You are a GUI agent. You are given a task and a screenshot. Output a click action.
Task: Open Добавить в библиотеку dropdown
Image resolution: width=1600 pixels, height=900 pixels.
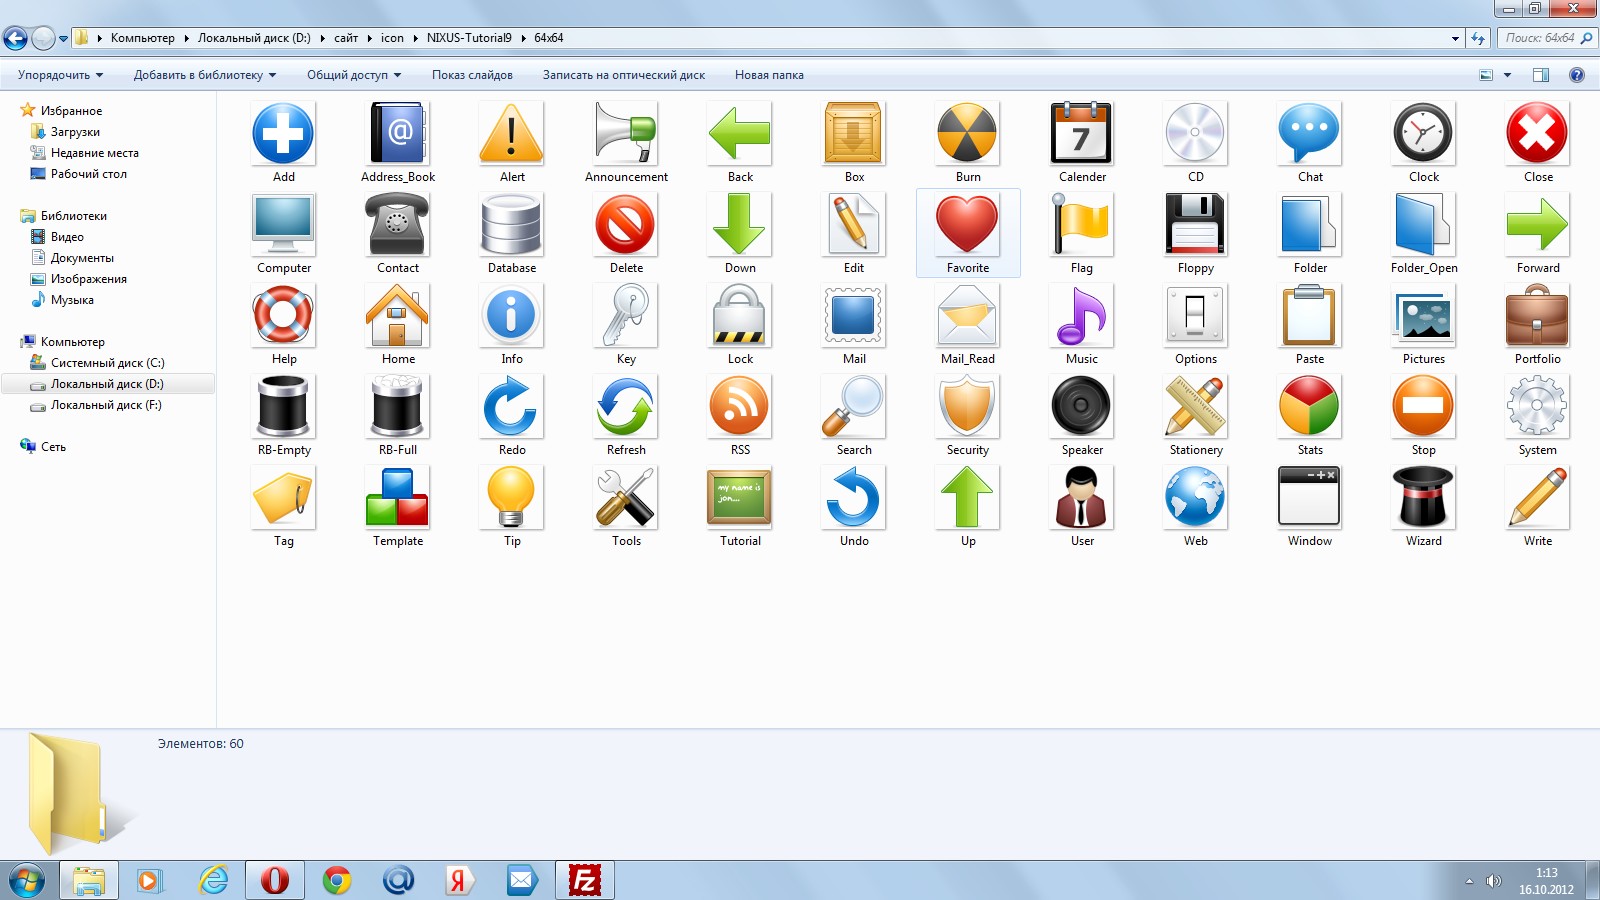(x=205, y=75)
